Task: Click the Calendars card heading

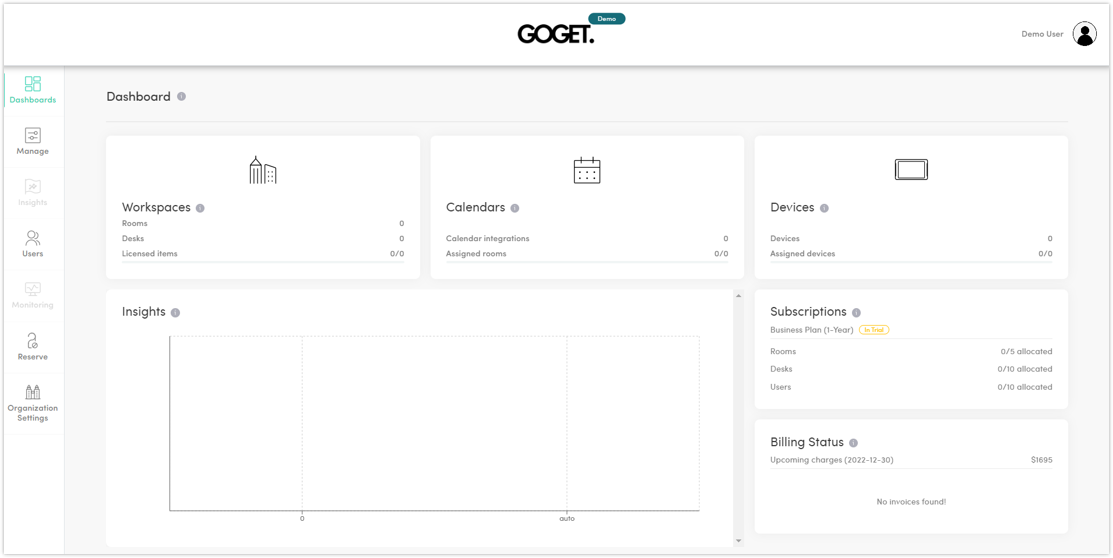Action: [476, 207]
